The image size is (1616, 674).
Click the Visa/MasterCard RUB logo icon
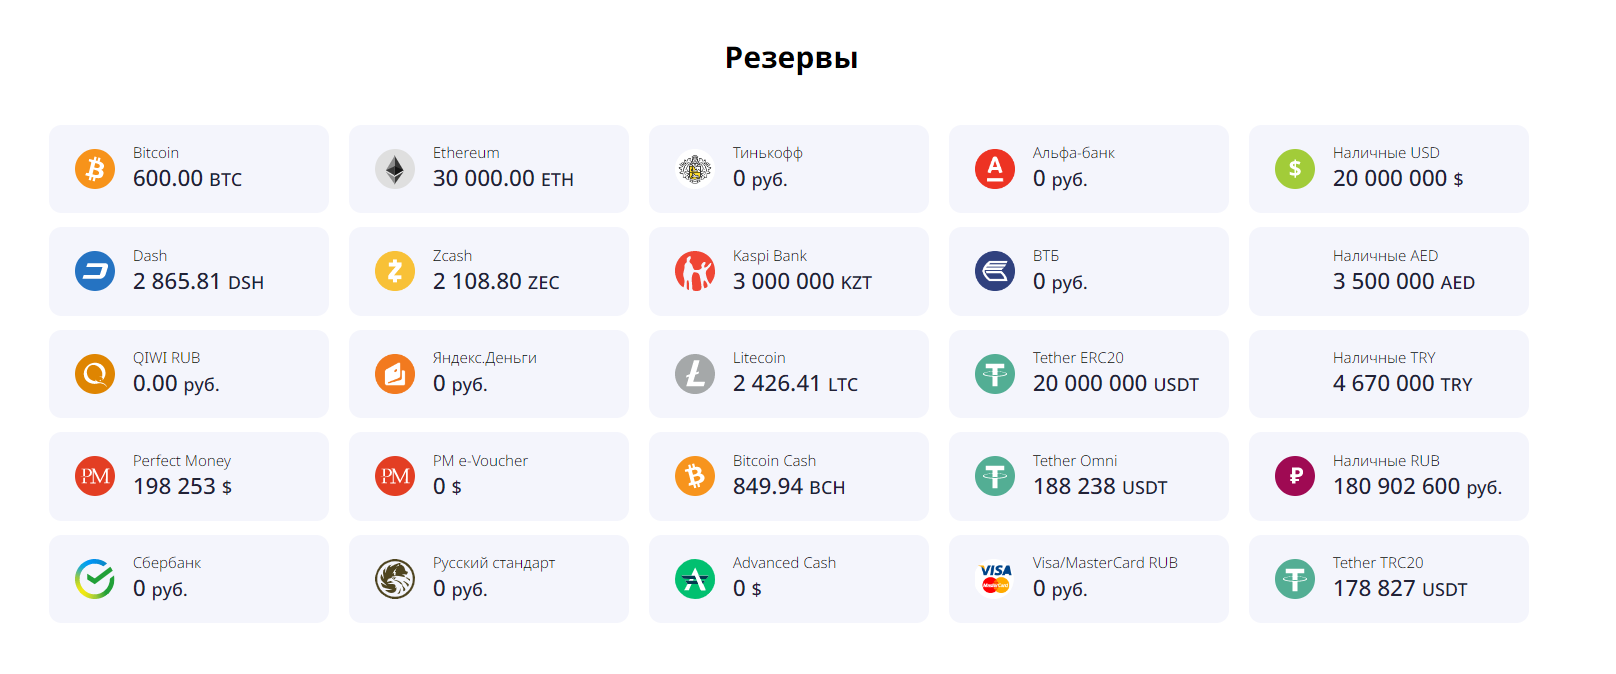995,579
